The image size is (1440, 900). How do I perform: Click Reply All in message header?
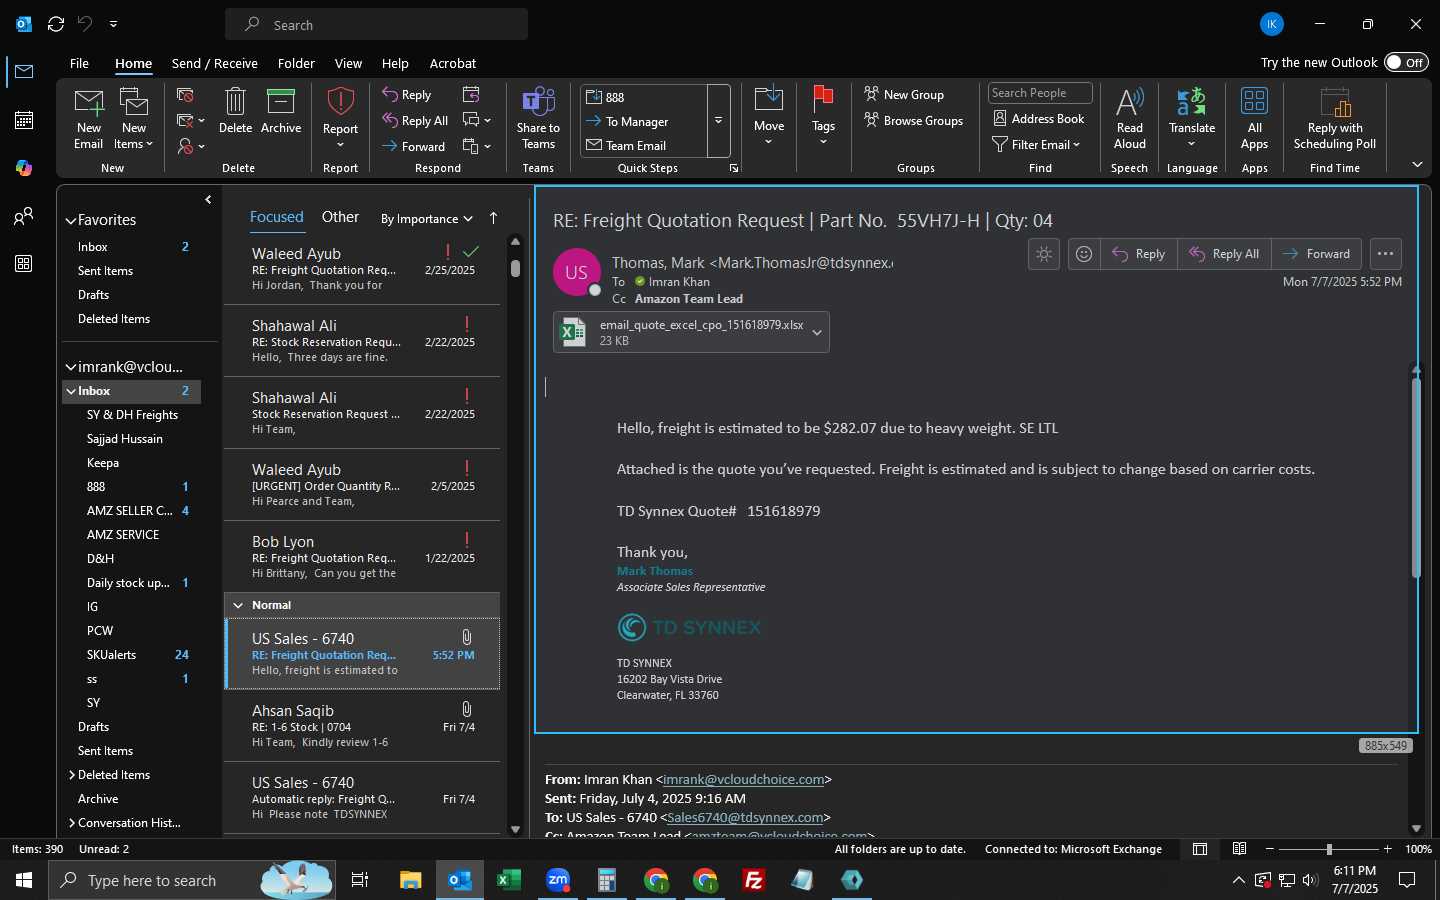pos(1224,254)
